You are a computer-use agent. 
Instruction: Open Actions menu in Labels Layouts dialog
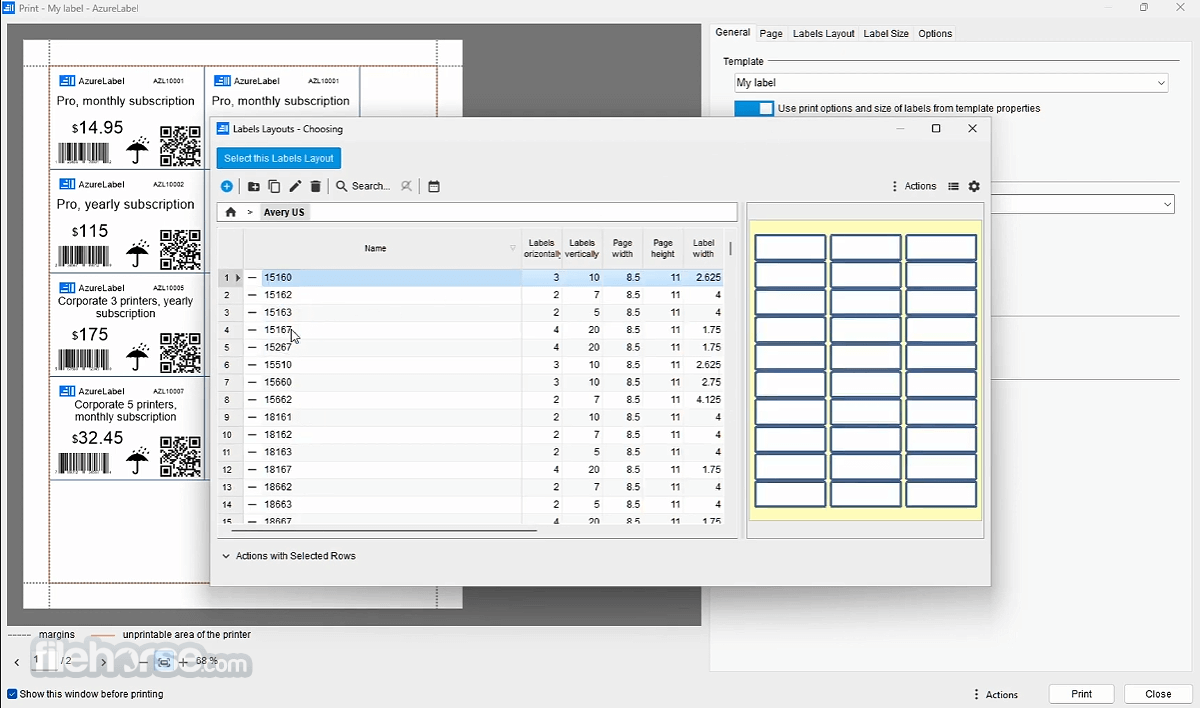914,186
